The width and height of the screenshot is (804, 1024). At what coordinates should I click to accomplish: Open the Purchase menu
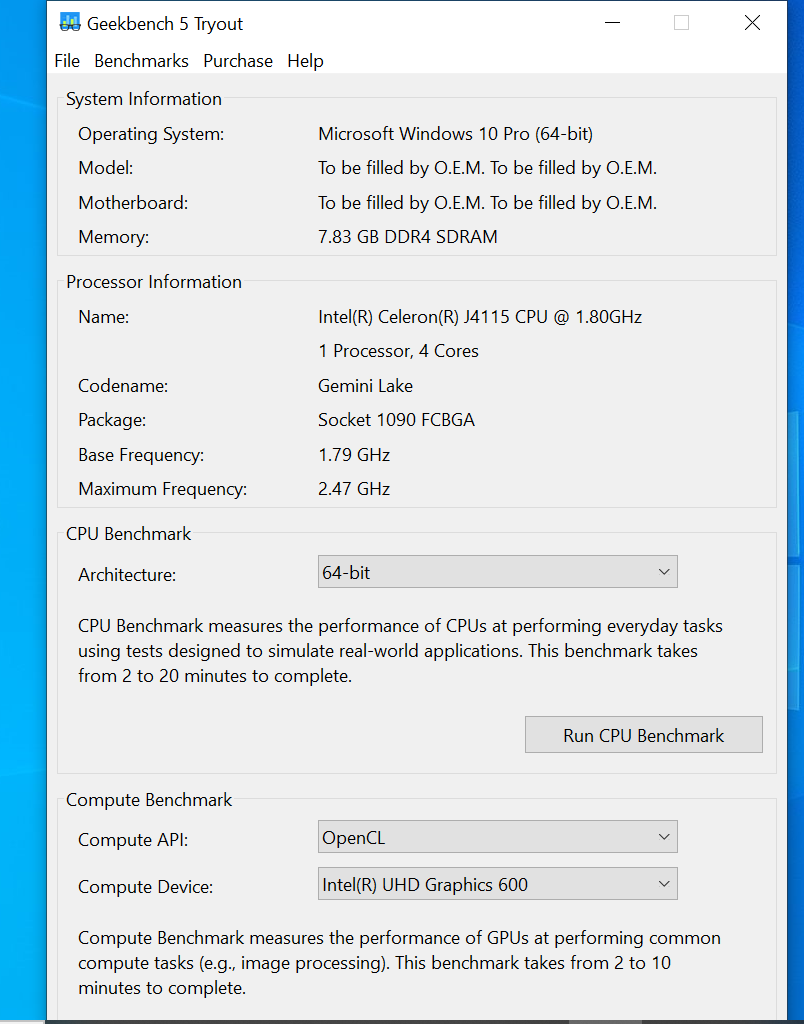[238, 61]
